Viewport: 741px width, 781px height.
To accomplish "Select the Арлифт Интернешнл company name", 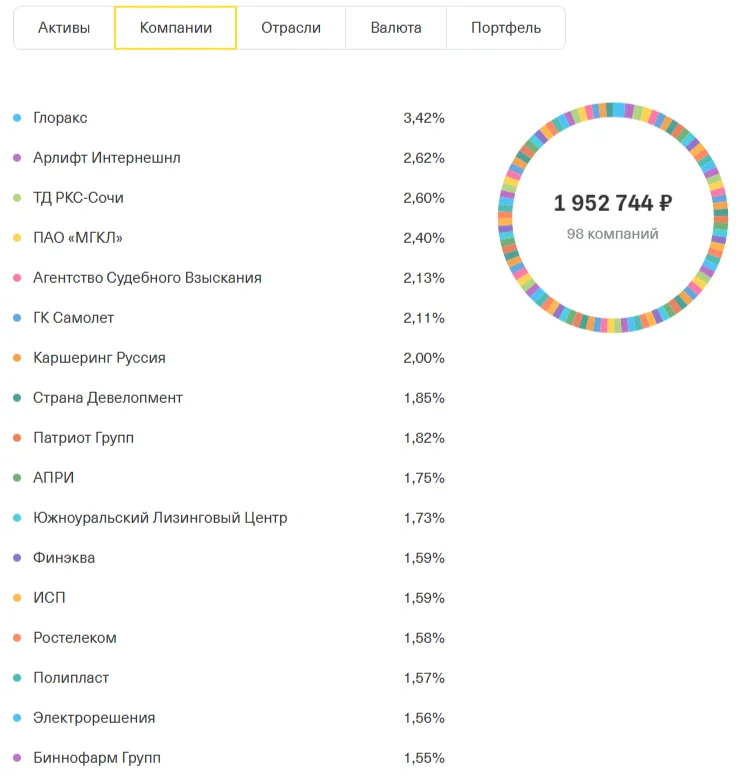I will [107, 158].
